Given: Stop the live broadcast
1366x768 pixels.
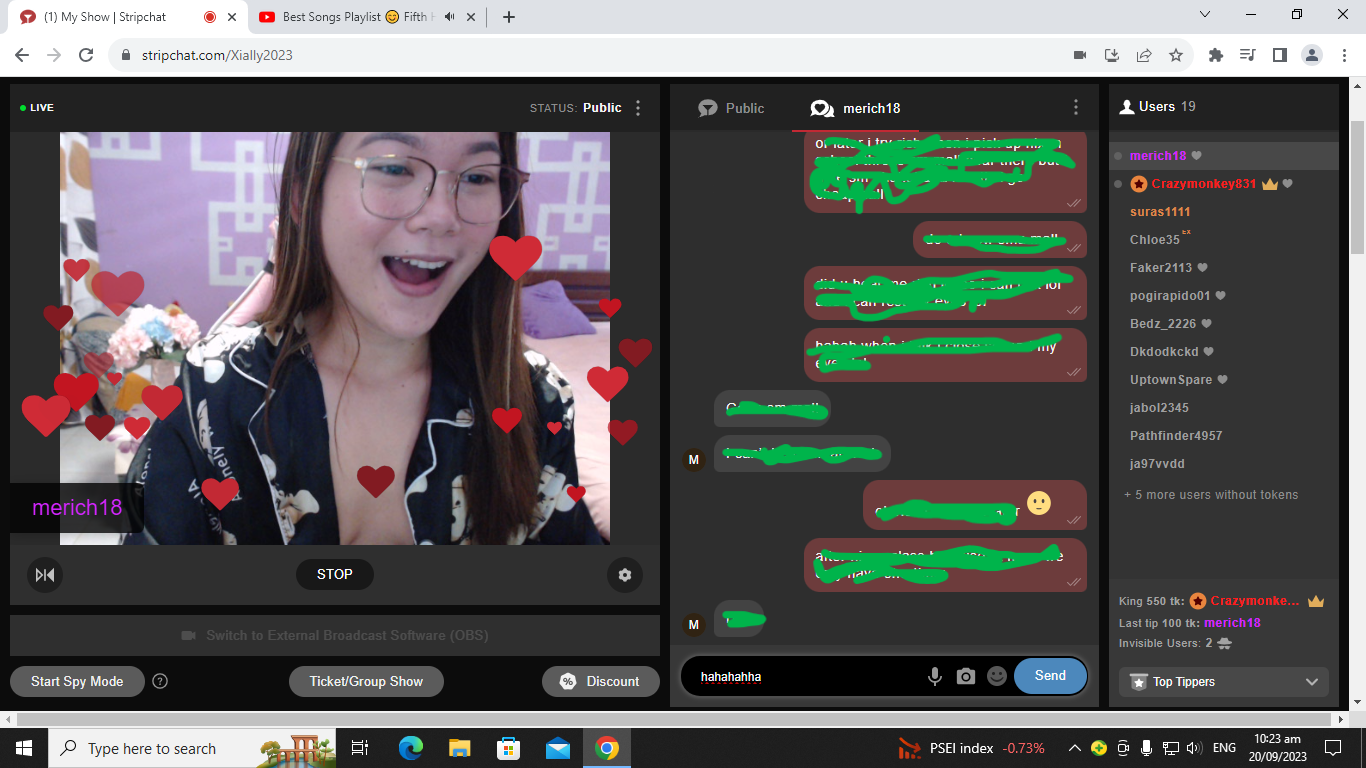Looking at the screenshot, I should tap(335, 574).
